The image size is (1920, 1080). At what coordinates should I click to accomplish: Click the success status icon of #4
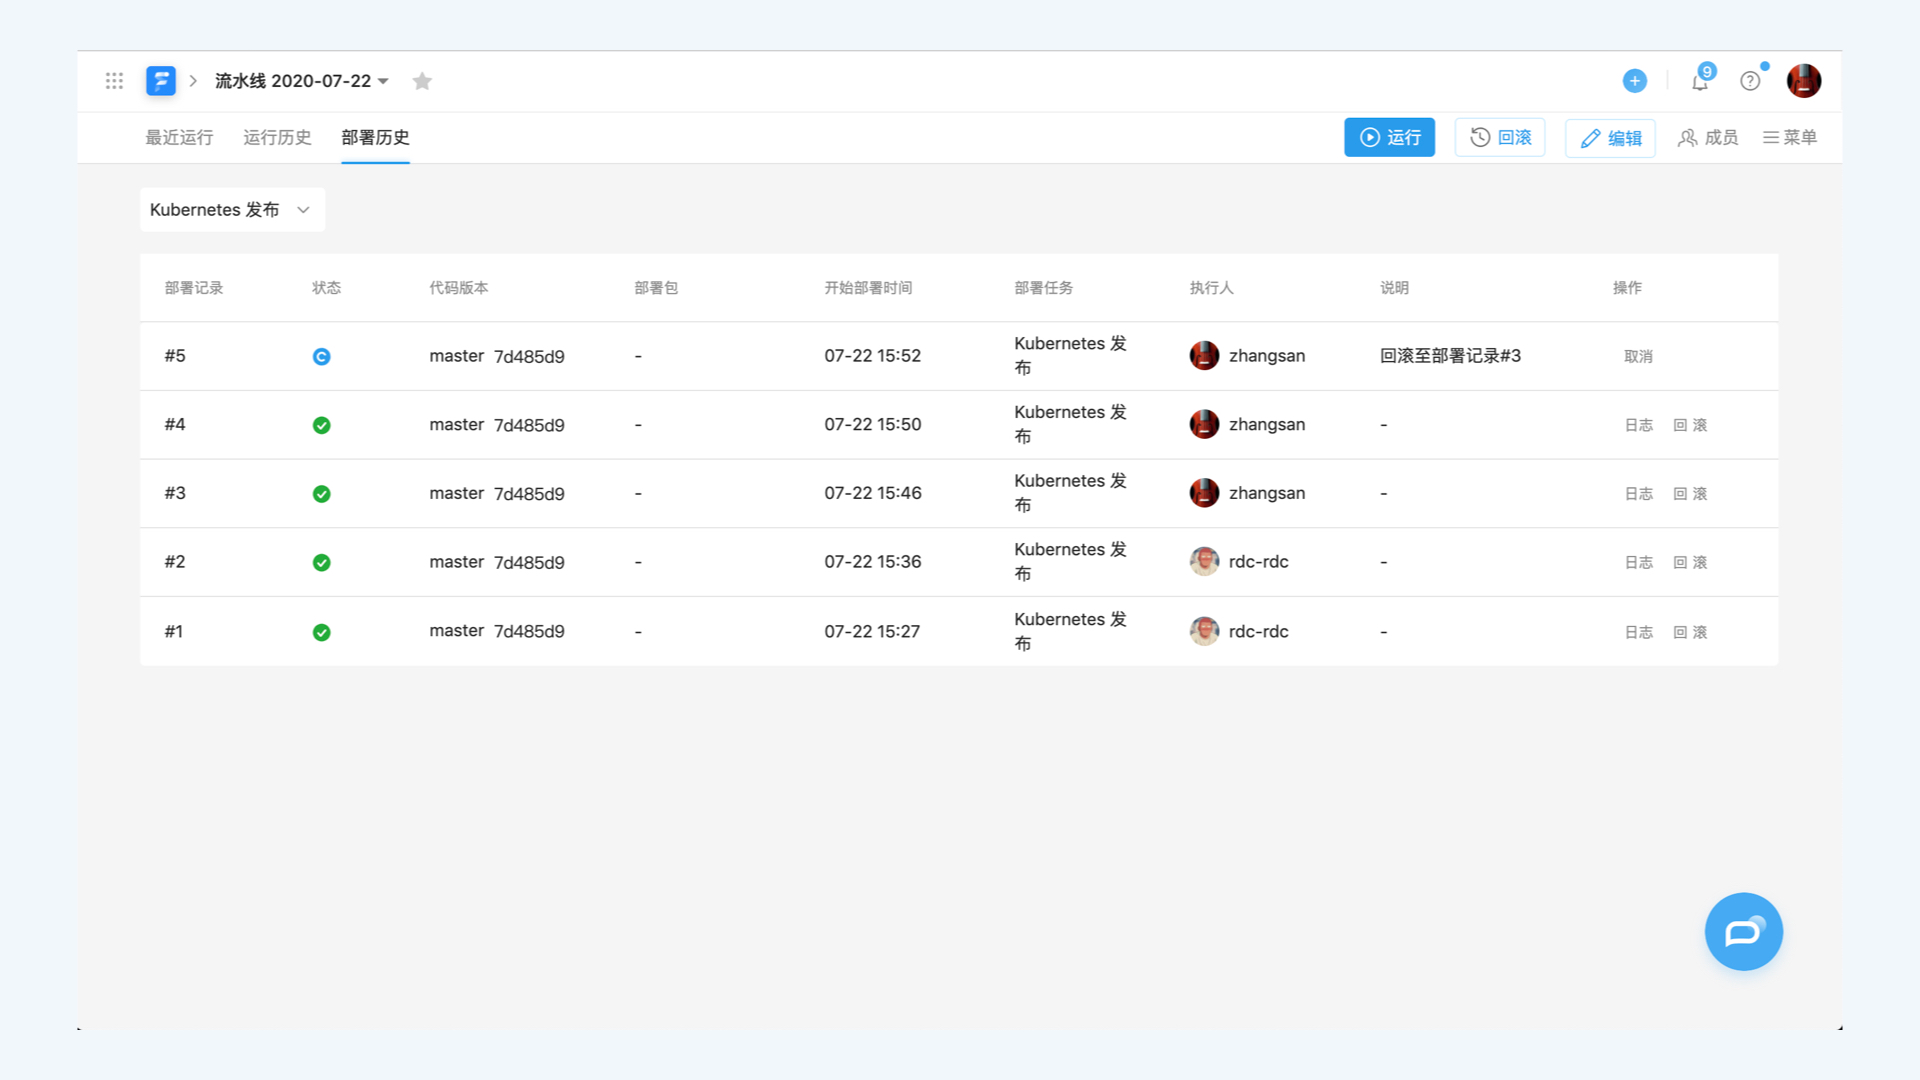(321, 425)
